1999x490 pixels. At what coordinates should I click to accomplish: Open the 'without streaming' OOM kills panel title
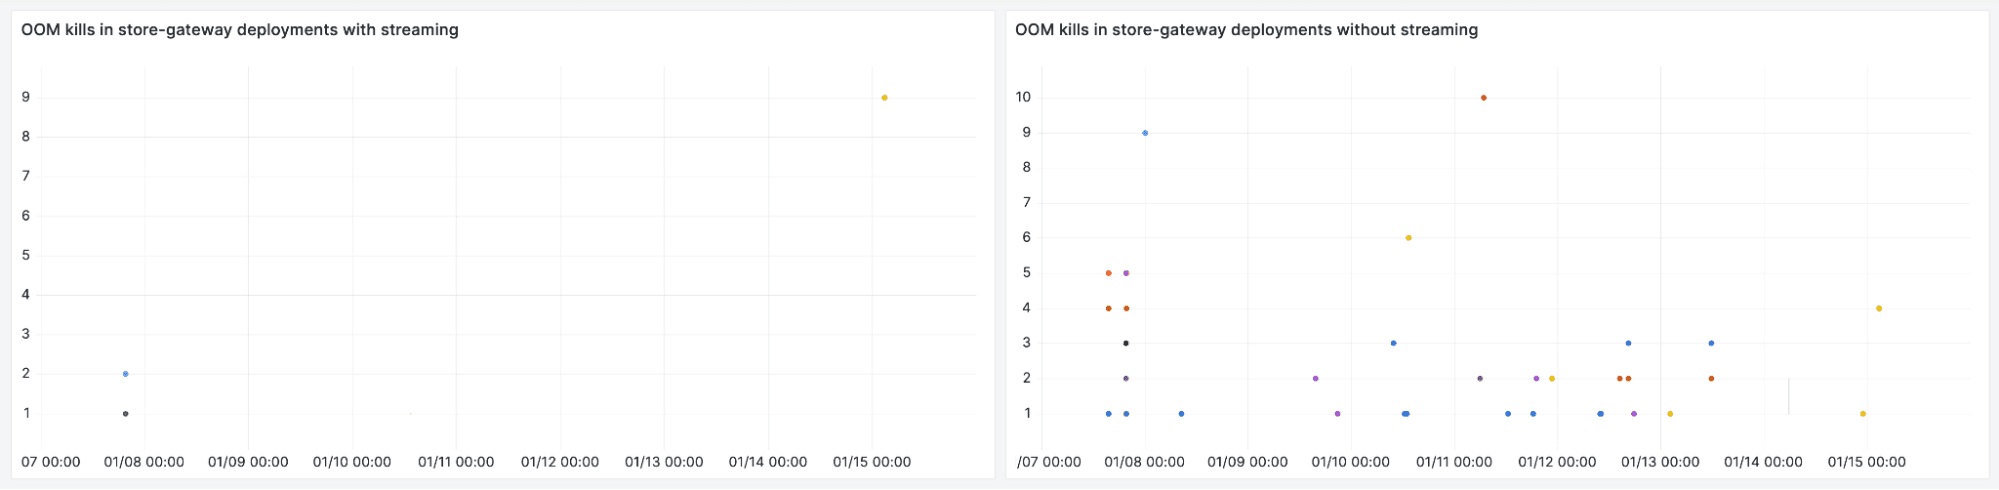click(x=1246, y=30)
